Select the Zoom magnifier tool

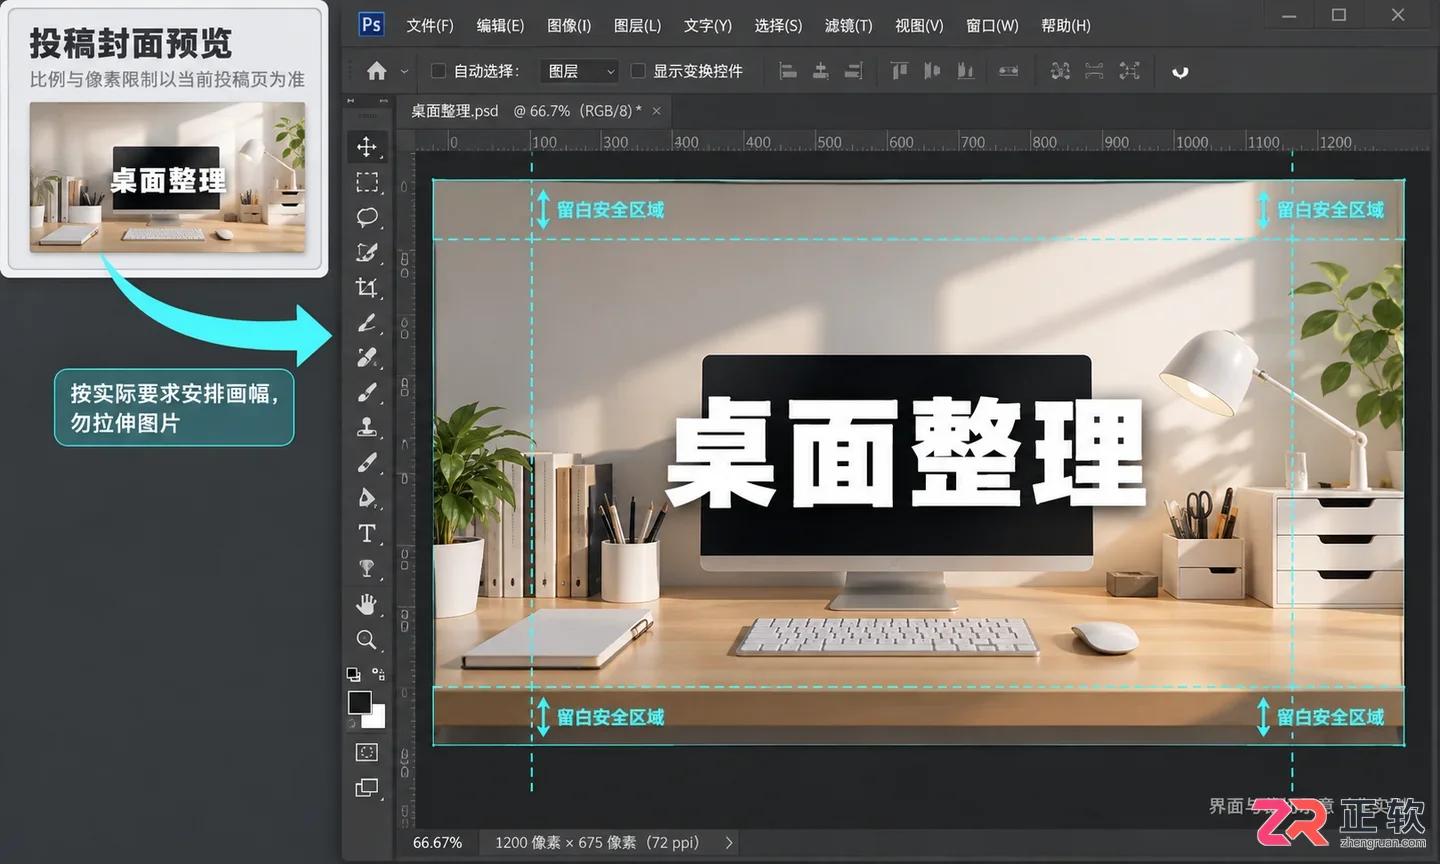(367, 640)
